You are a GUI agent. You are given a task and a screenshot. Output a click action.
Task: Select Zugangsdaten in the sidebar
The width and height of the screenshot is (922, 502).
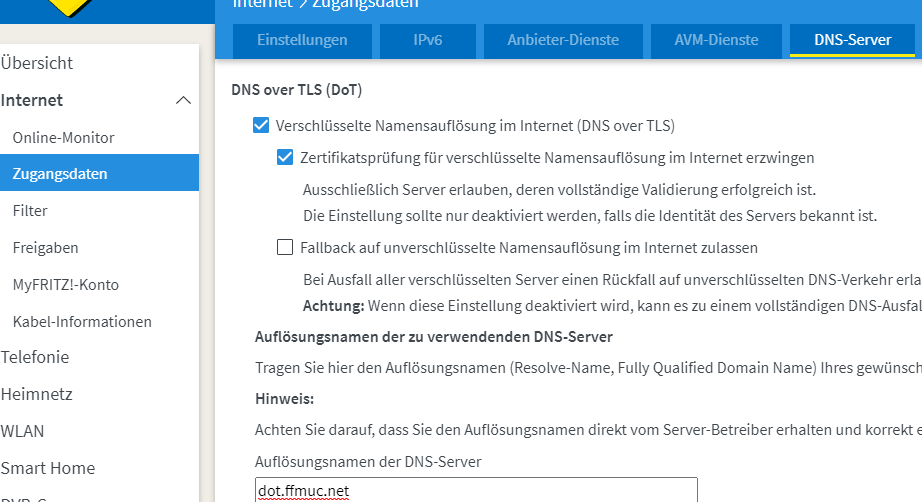pos(60,174)
